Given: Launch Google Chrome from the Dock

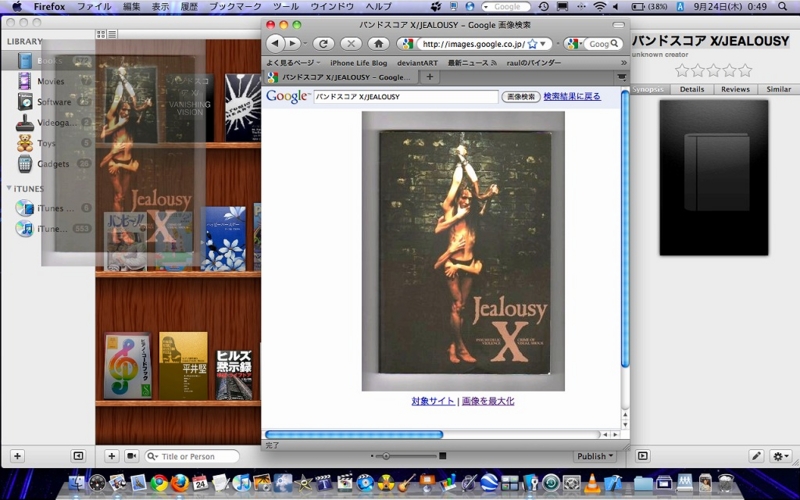Looking at the screenshot, I should tap(159, 483).
